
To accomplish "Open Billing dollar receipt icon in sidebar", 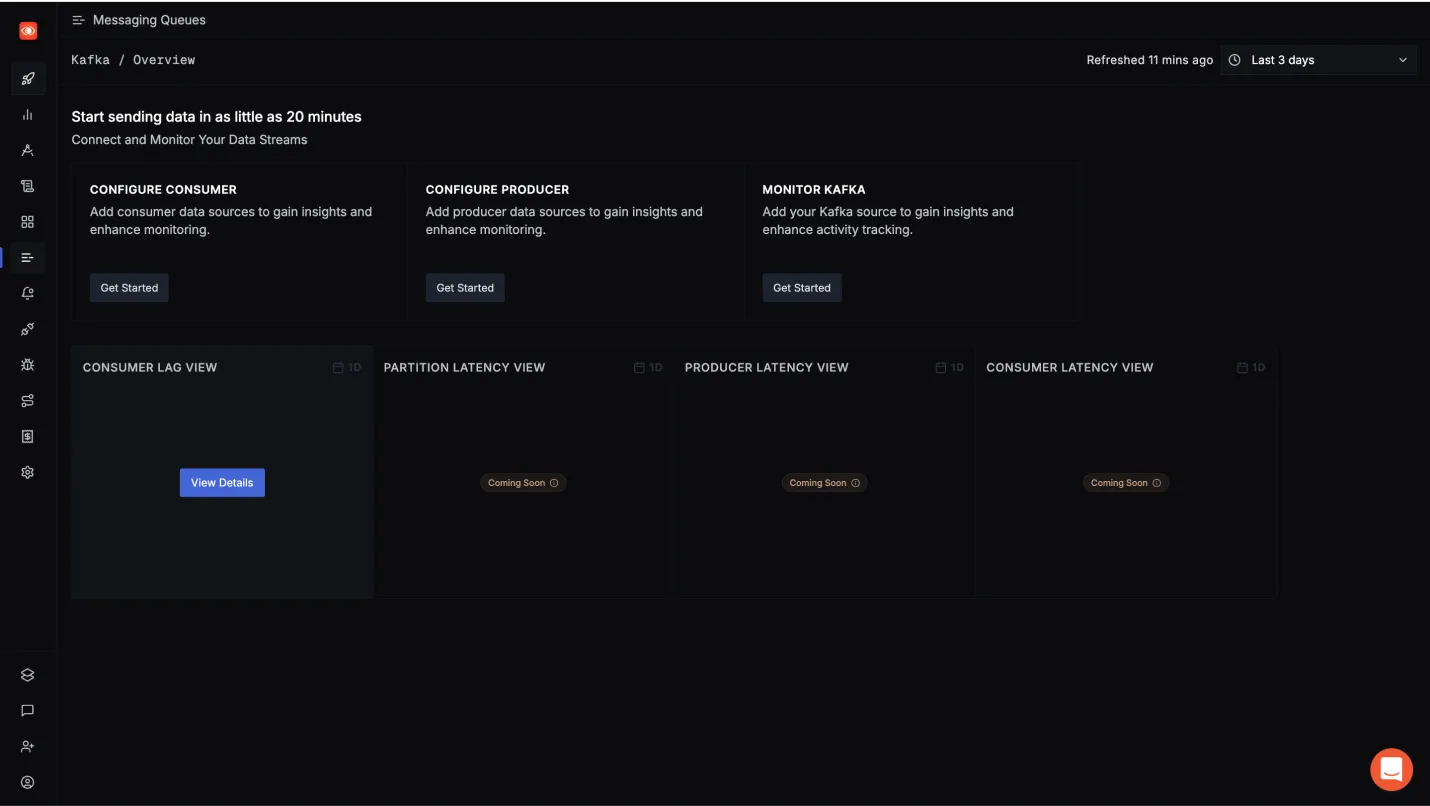I will point(28,437).
